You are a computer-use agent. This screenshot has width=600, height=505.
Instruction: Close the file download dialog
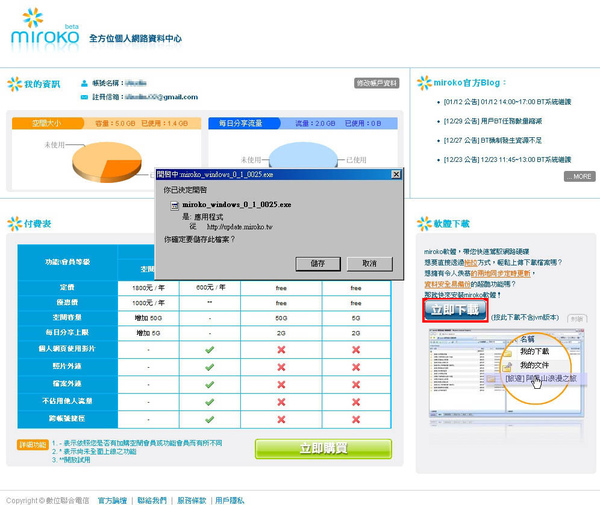pos(396,174)
